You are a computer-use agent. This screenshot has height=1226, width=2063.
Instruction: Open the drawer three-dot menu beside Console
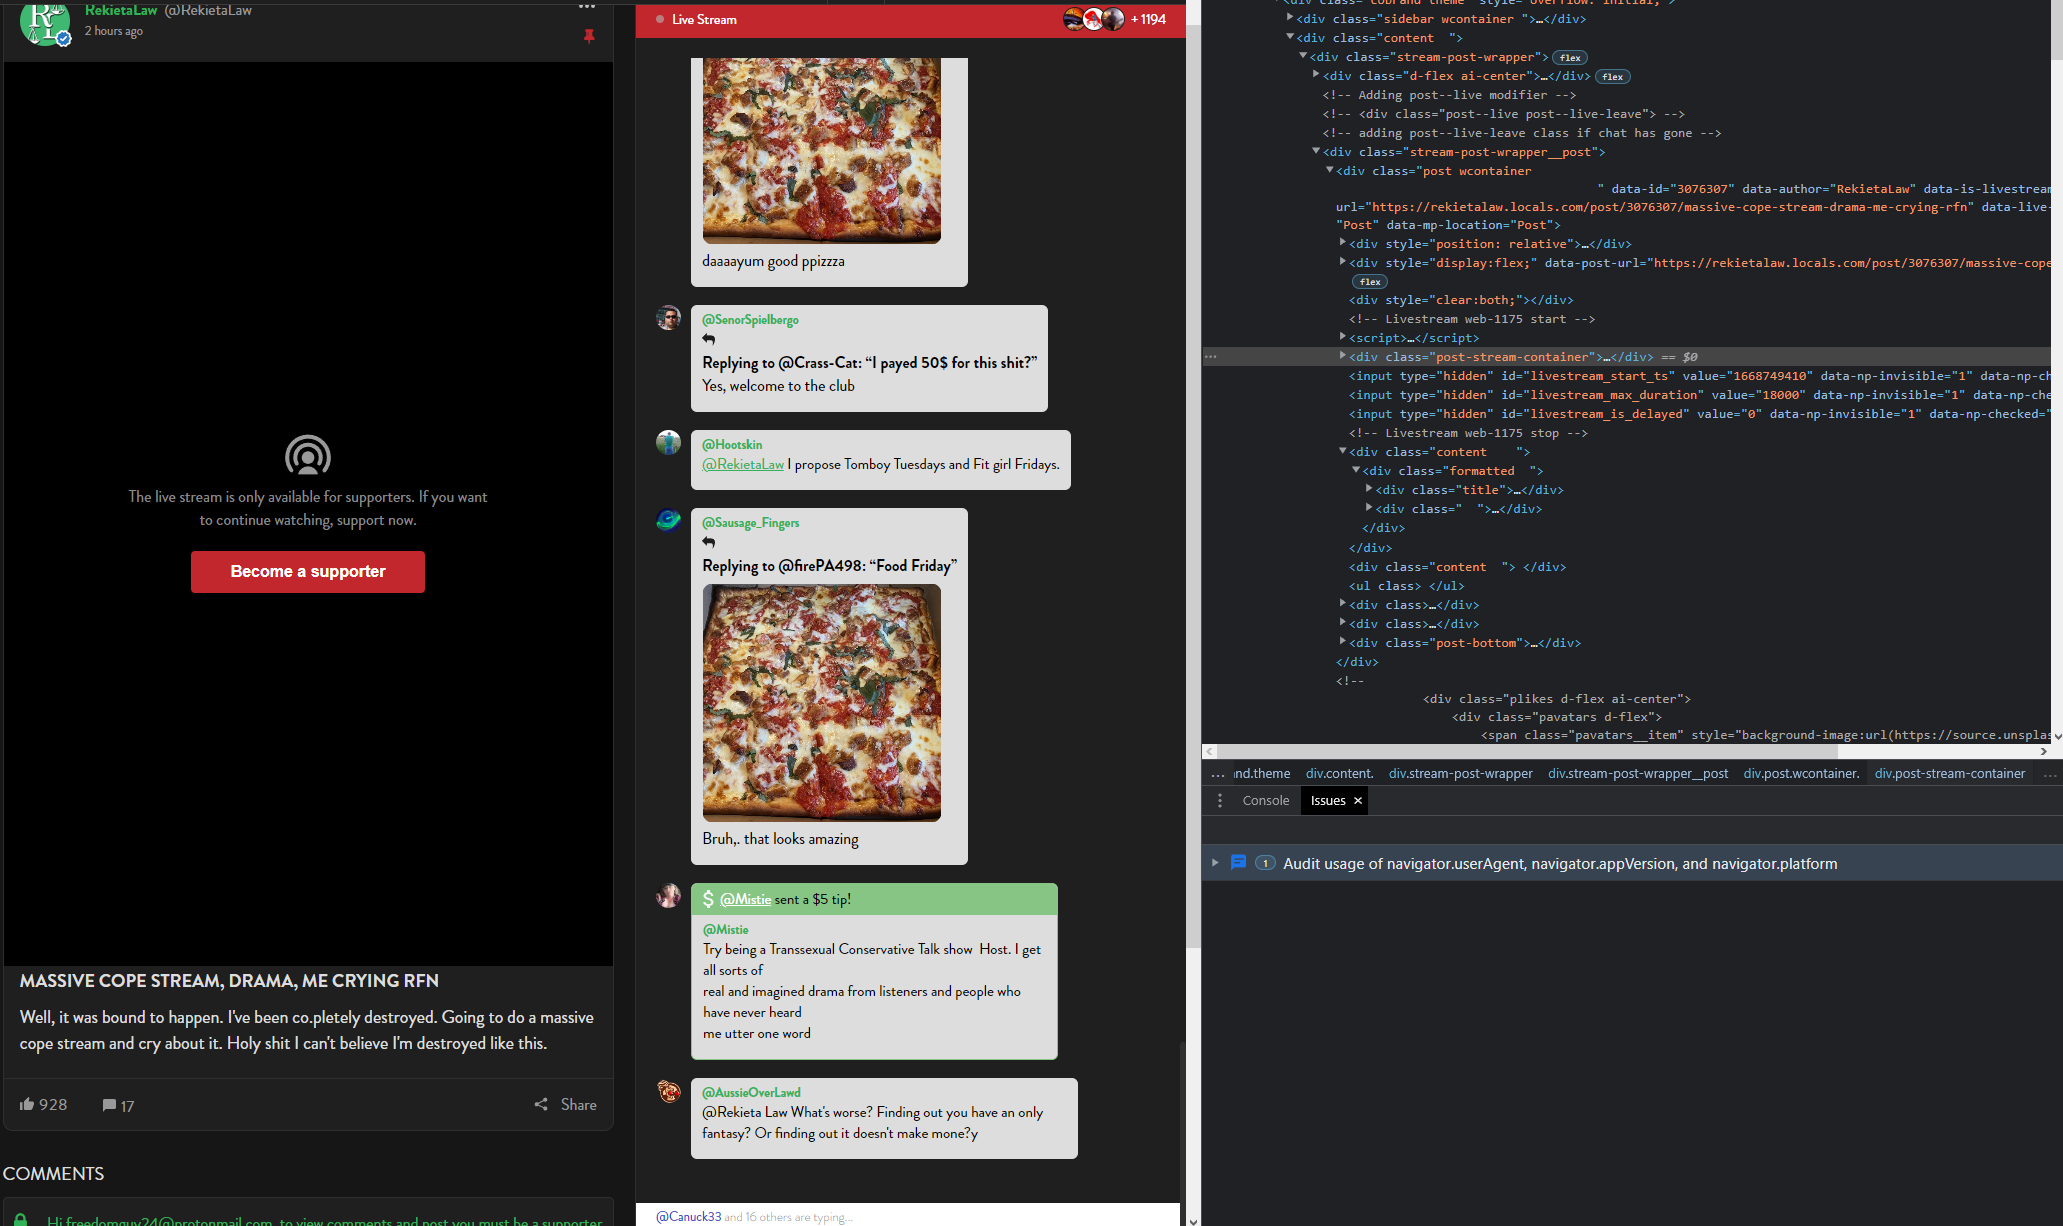[1219, 800]
